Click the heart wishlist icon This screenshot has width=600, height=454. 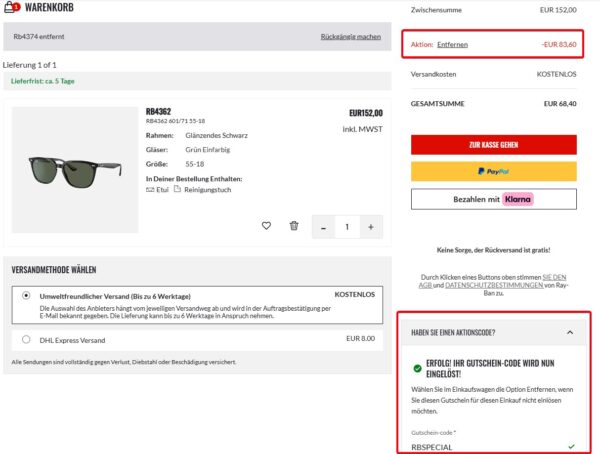point(266,226)
